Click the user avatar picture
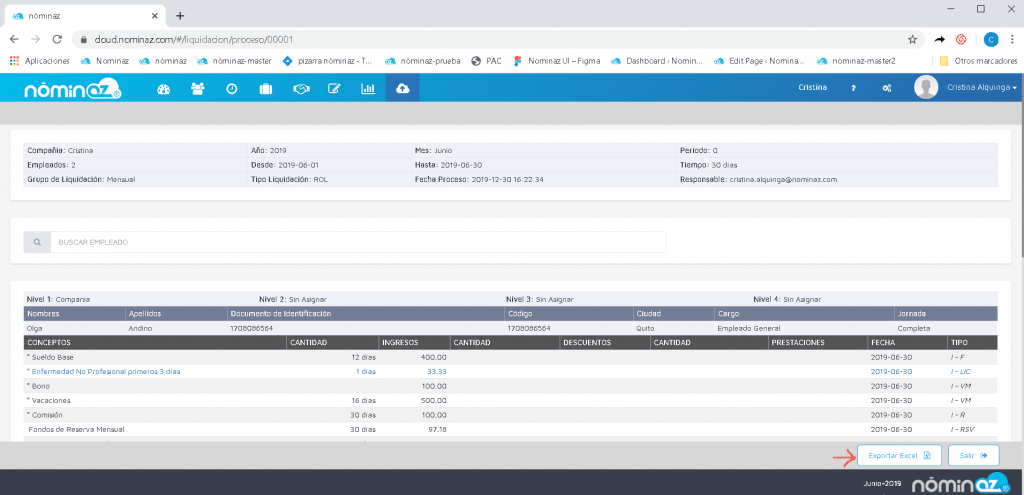 click(x=926, y=88)
